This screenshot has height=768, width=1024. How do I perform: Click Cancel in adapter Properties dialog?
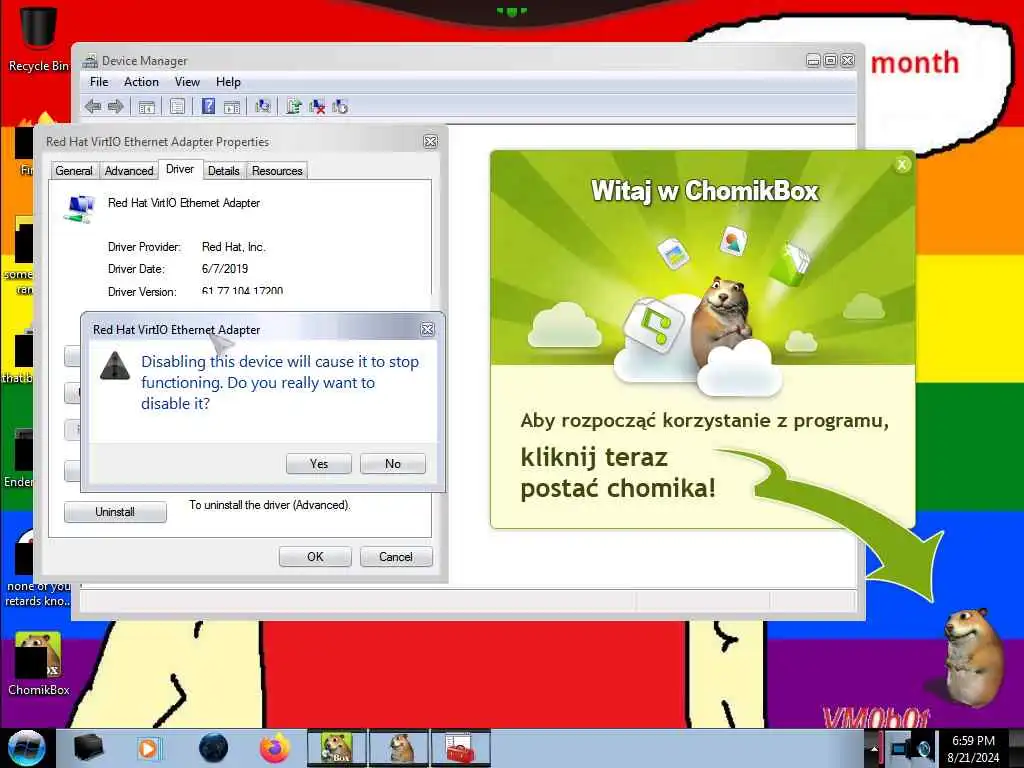[396, 556]
